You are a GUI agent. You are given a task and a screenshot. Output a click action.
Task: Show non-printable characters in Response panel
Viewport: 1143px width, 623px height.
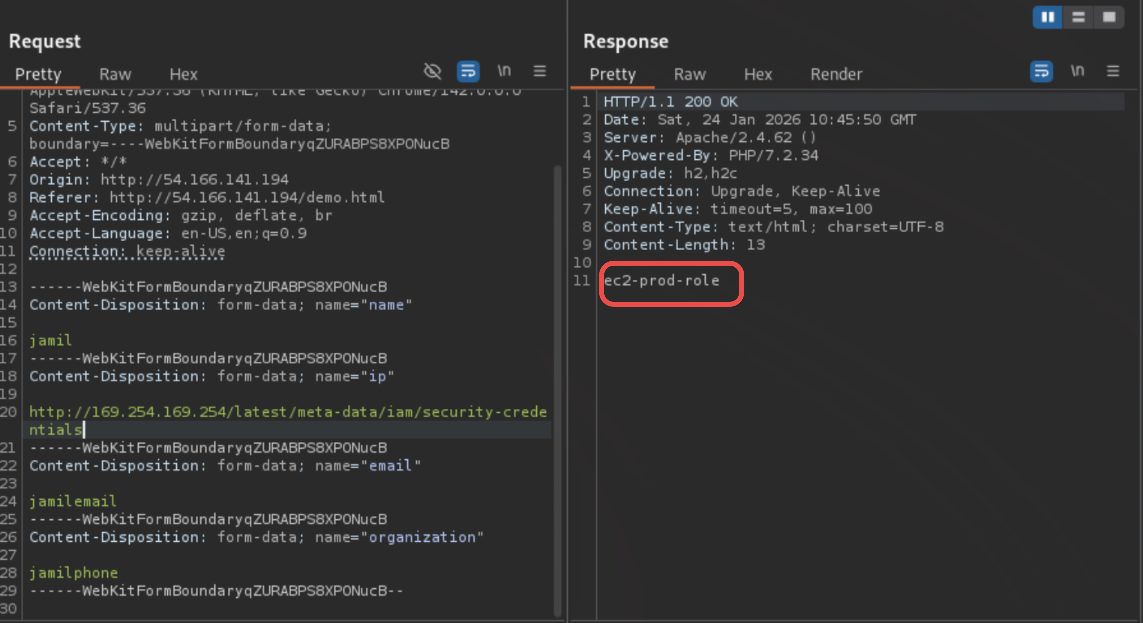(1077, 71)
